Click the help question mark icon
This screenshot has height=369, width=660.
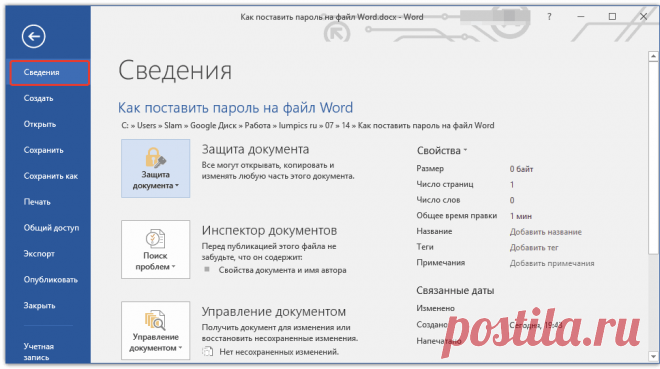tap(549, 17)
